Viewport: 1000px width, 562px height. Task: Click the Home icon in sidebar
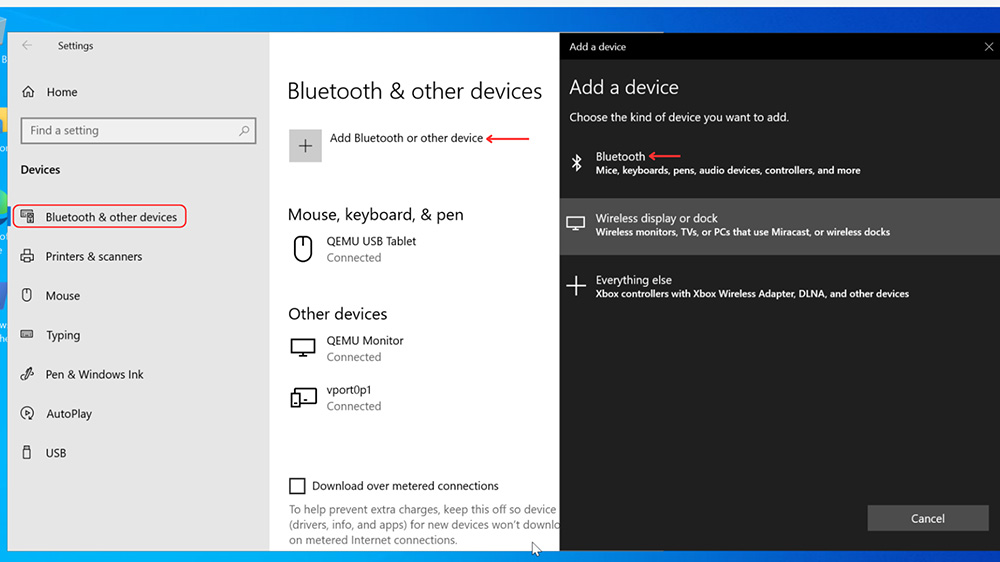coord(28,92)
